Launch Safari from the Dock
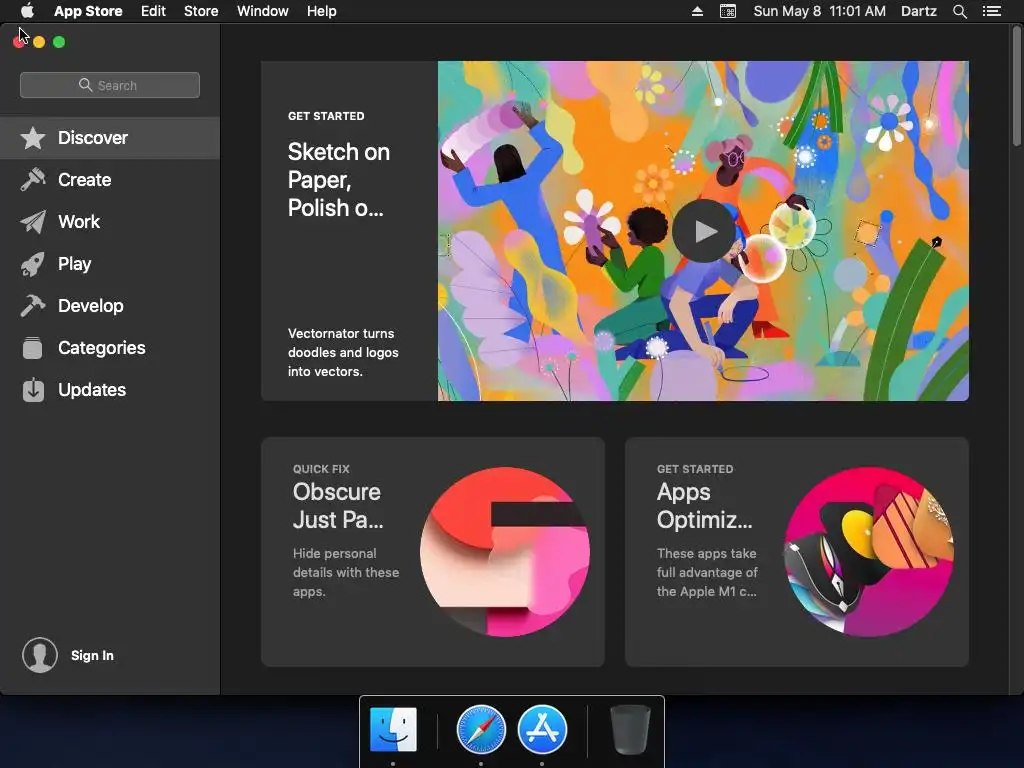 pyautogui.click(x=481, y=729)
